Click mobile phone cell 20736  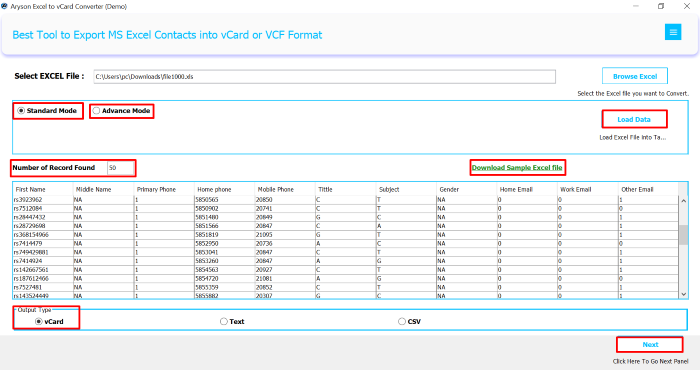click(285, 244)
